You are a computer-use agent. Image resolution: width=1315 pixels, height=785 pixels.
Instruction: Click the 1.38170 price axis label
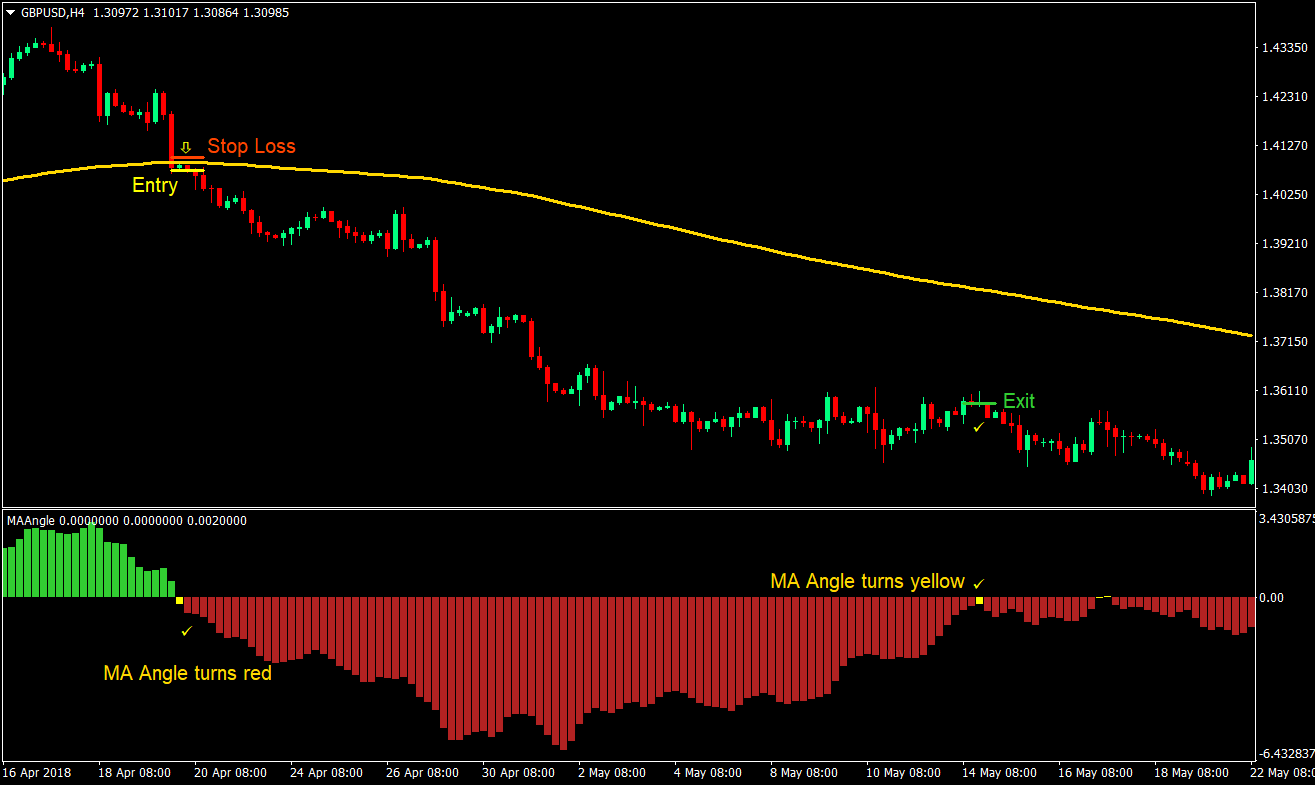[x=1284, y=293]
